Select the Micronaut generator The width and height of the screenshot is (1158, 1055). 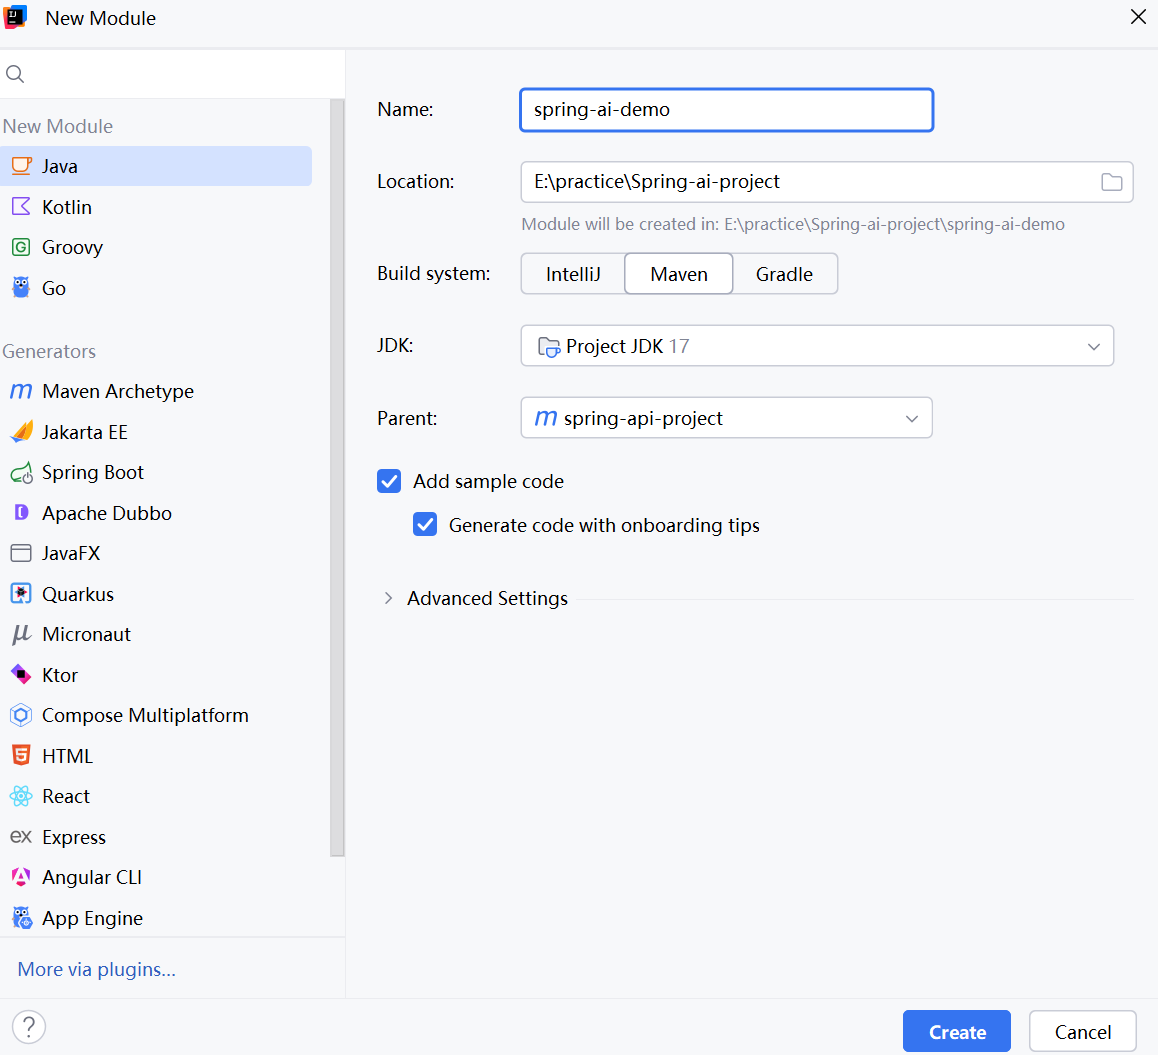coord(156,634)
